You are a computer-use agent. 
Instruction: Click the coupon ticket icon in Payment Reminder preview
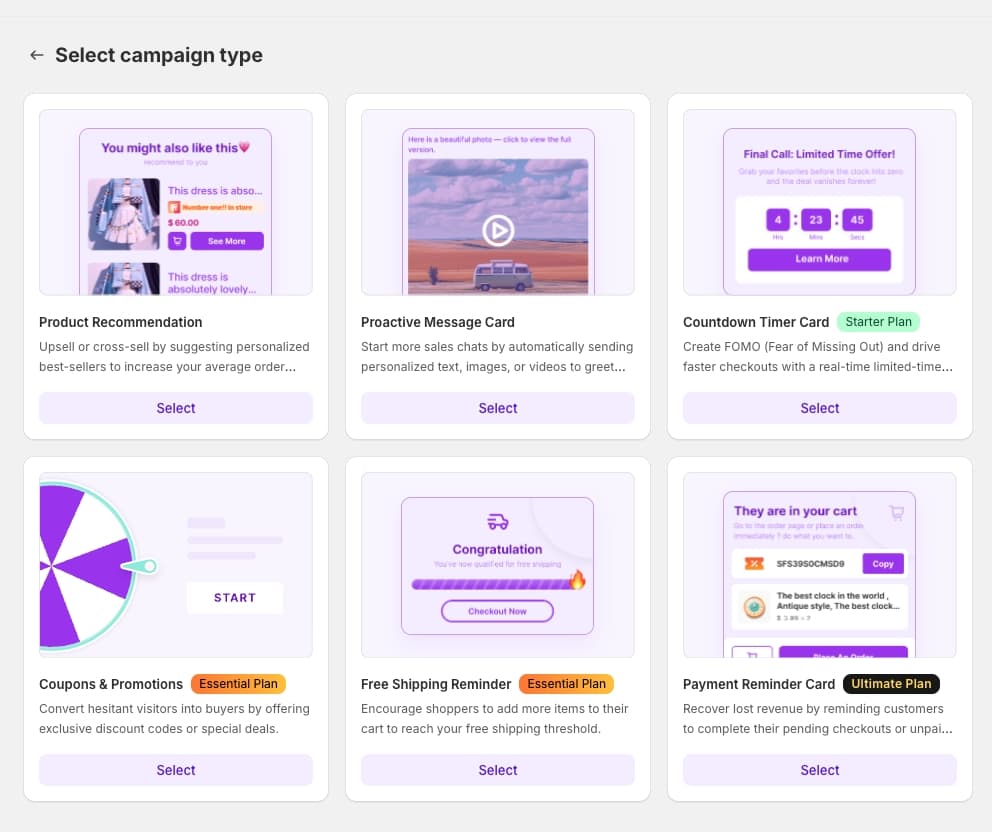[x=754, y=564]
